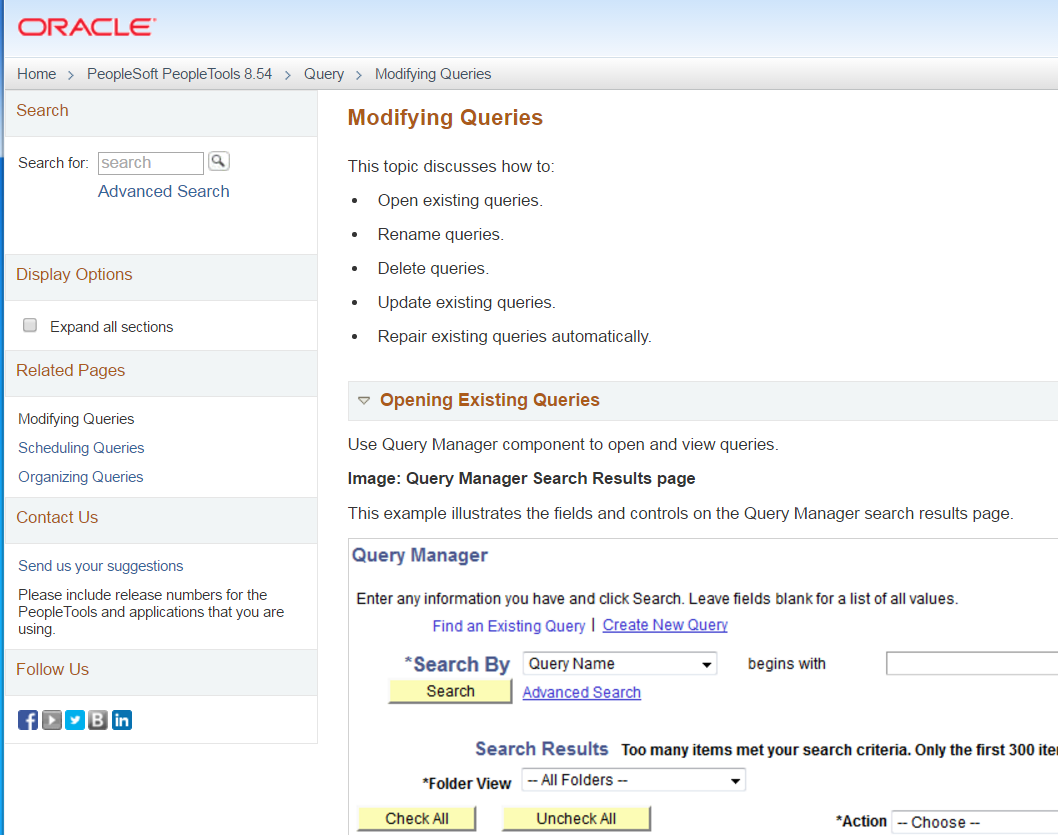Screen dimensions: 1058x835
Task: Select Modifying Queries breadcrumb item
Action: click(433, 74)
